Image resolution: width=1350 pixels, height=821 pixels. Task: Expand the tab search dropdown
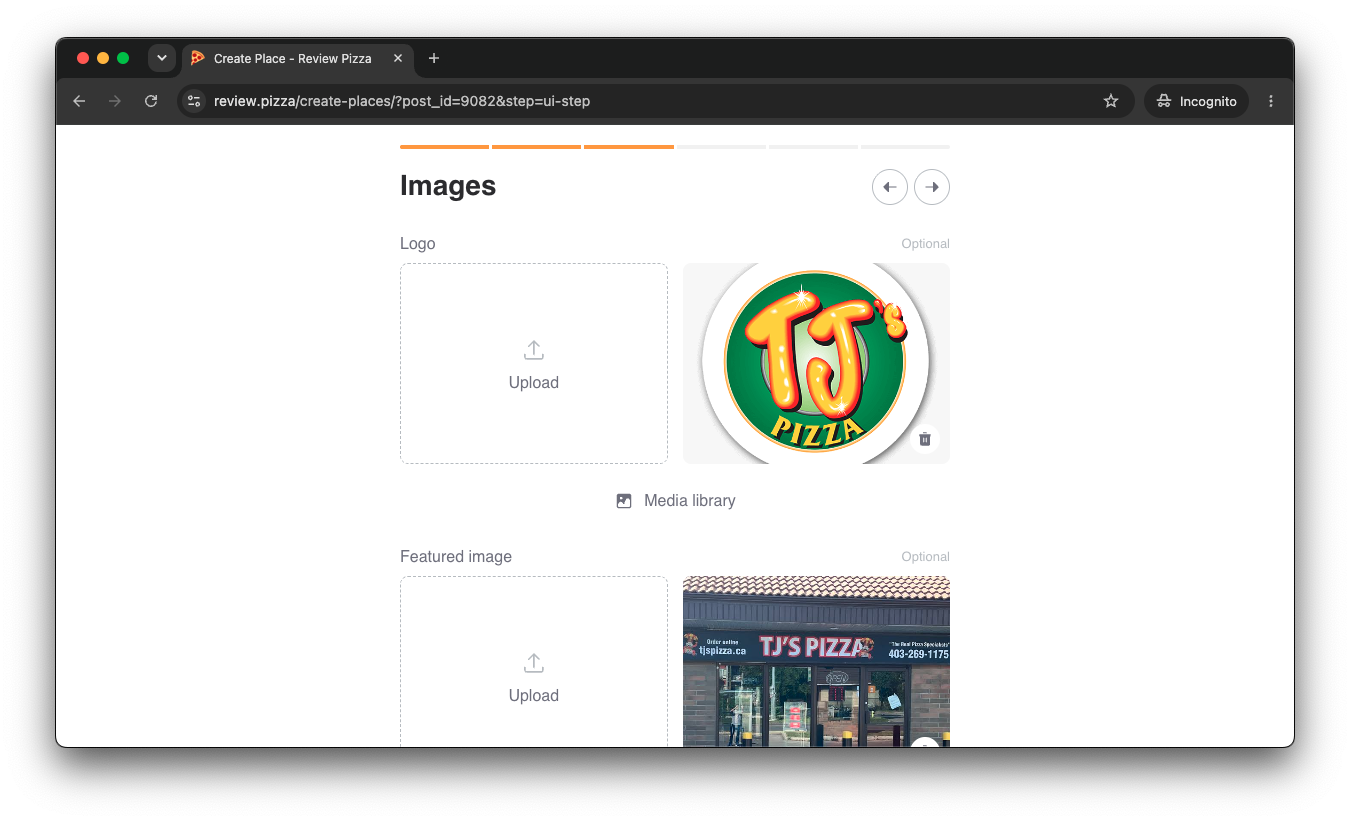pyautogui.click(x=162, y=58)
